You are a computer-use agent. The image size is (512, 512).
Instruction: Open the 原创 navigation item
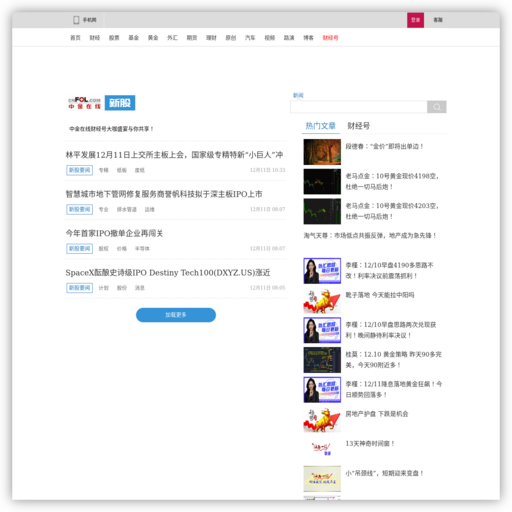(x=231, y=38)
